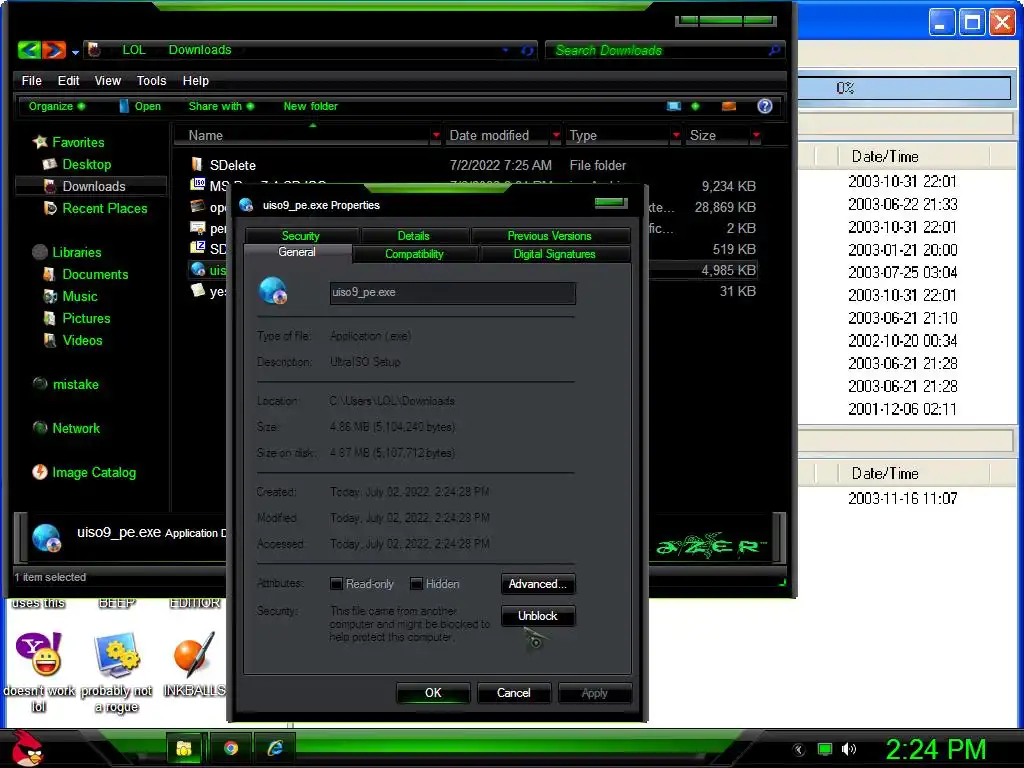Click the Advanced... button

[x=537, y=584]
